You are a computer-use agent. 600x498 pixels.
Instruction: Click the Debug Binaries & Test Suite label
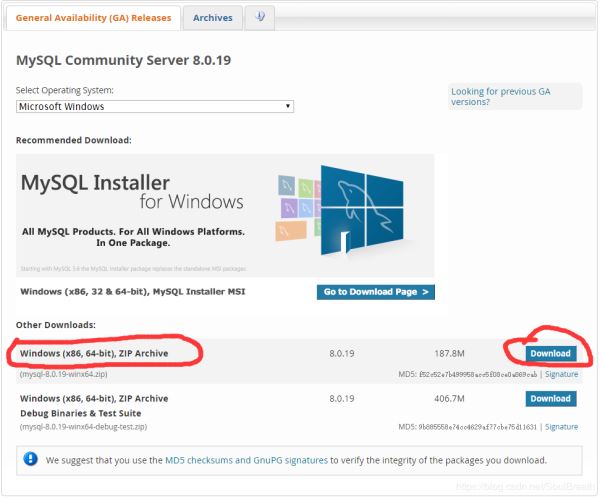click(x=81, y=413)
